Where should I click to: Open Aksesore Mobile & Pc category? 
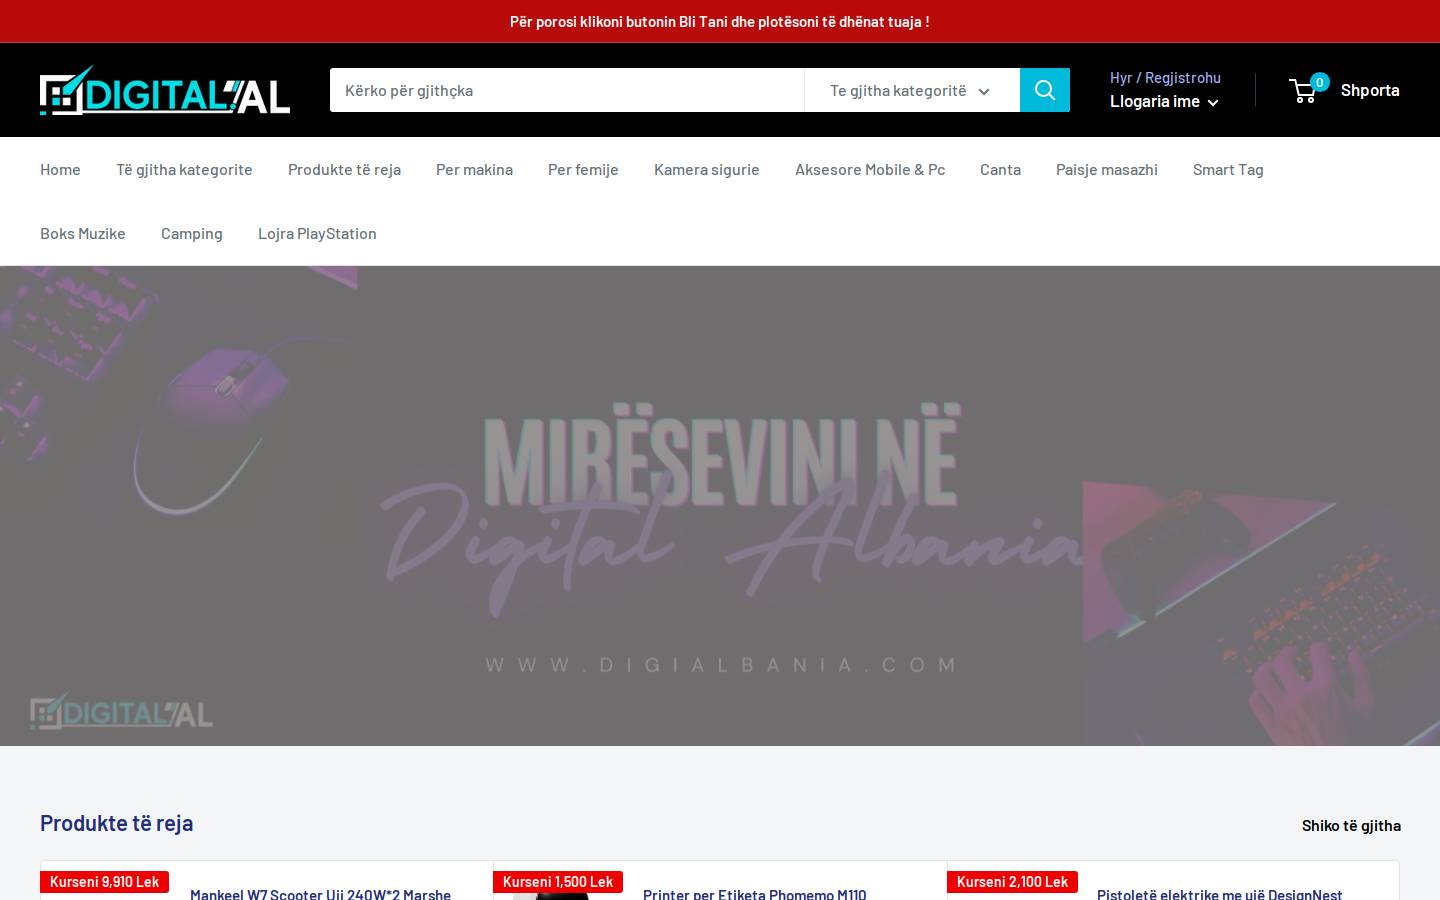click(x=870, y=169)
